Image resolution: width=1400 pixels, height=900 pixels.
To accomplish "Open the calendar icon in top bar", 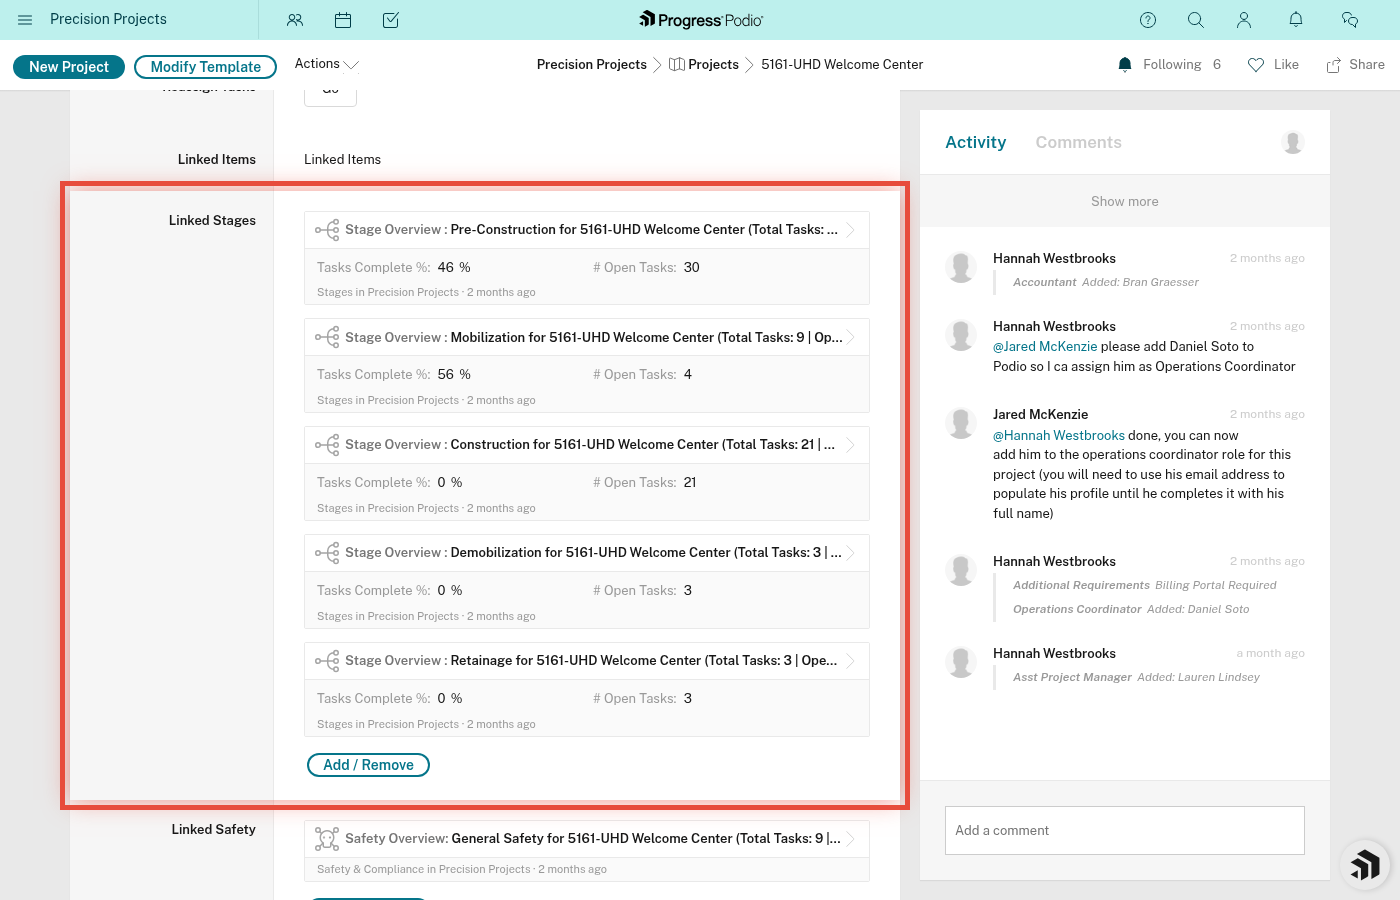I will point(343,20).
